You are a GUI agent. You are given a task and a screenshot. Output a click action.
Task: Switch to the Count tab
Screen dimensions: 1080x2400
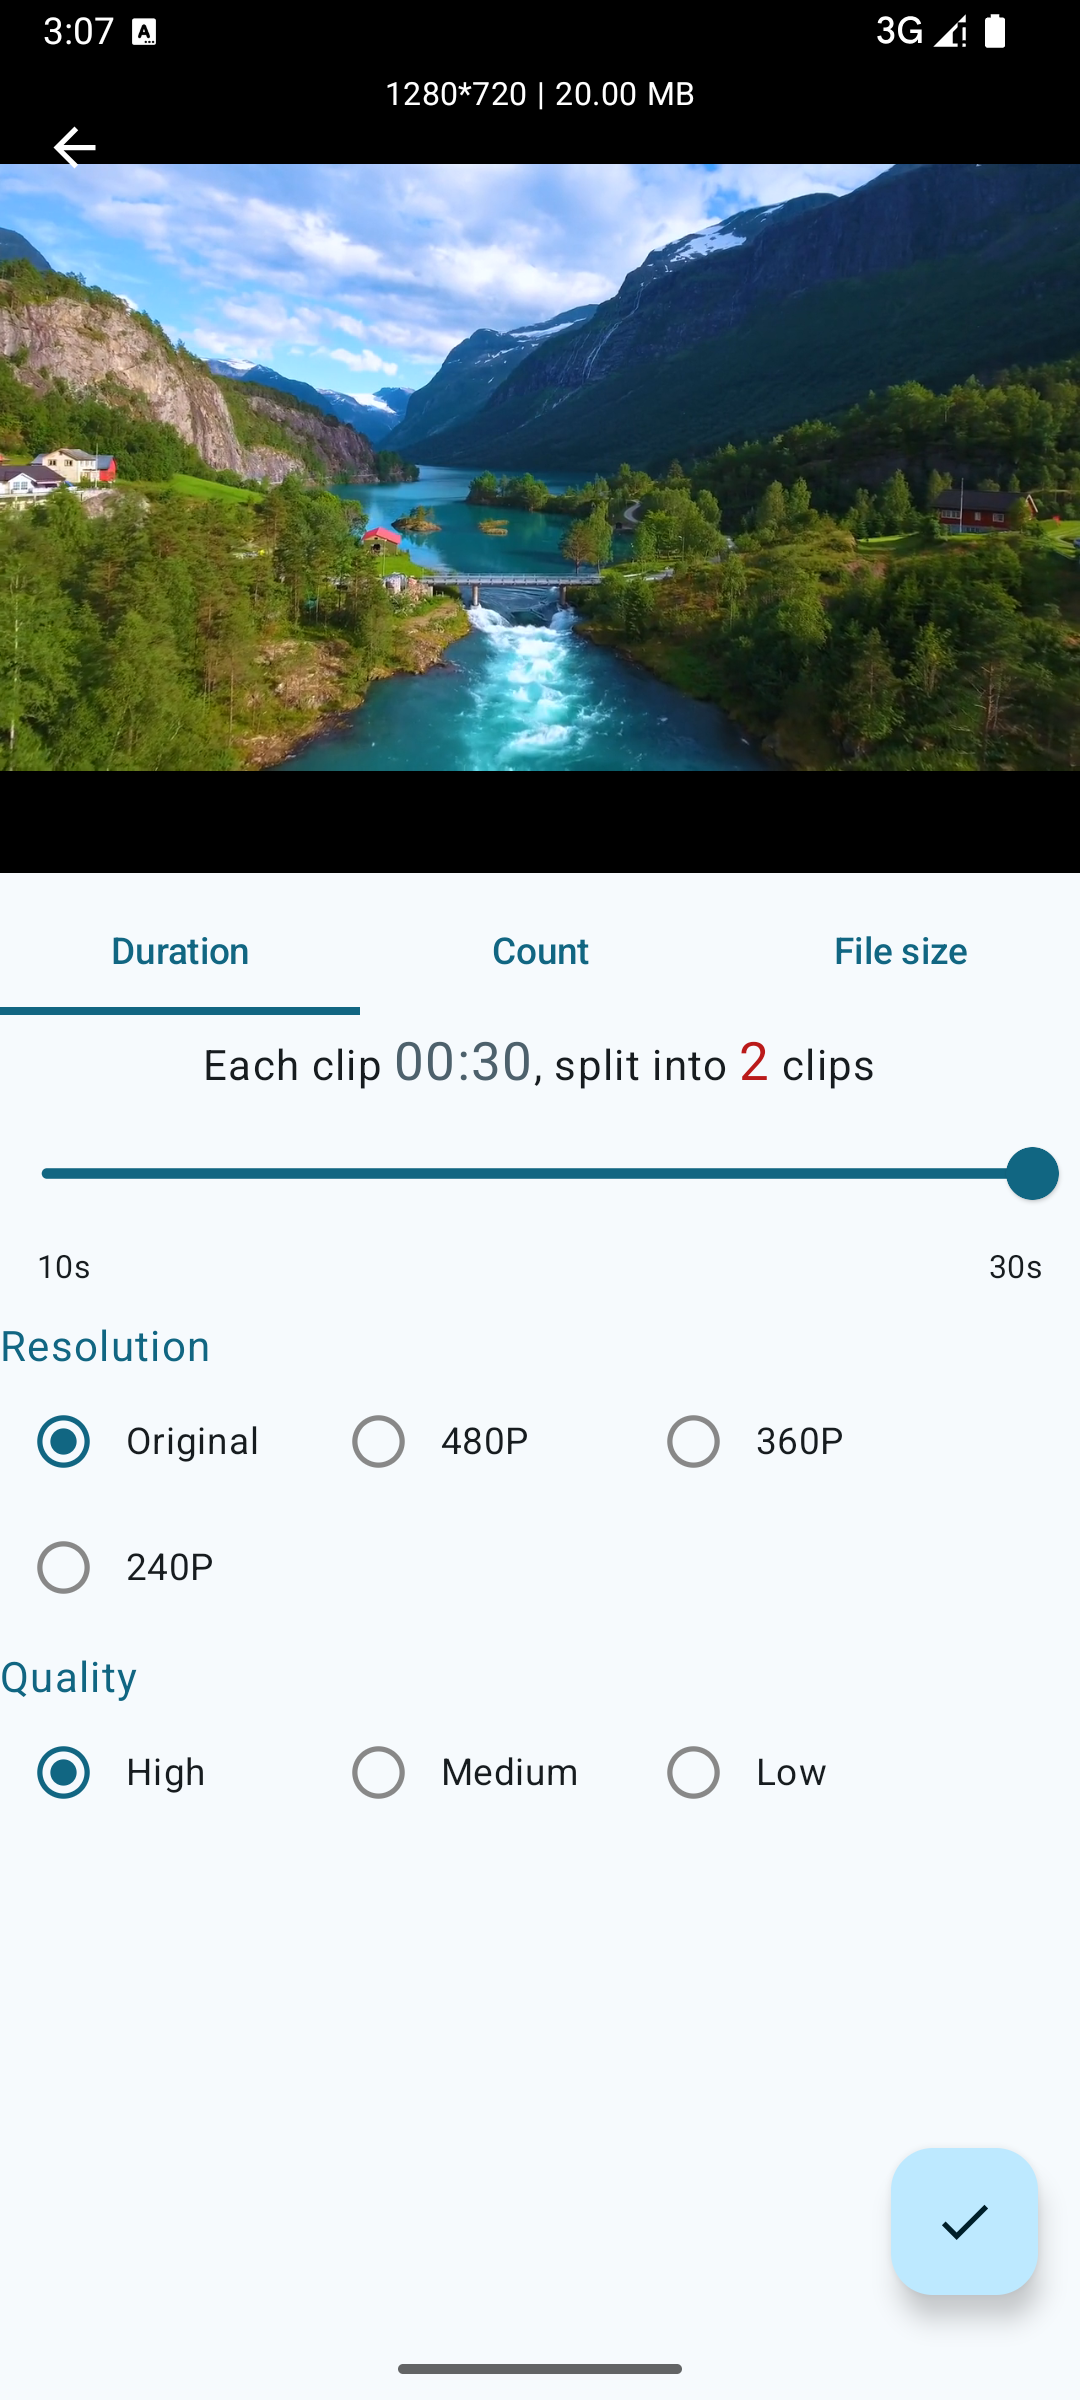click(x=540, y=951)
